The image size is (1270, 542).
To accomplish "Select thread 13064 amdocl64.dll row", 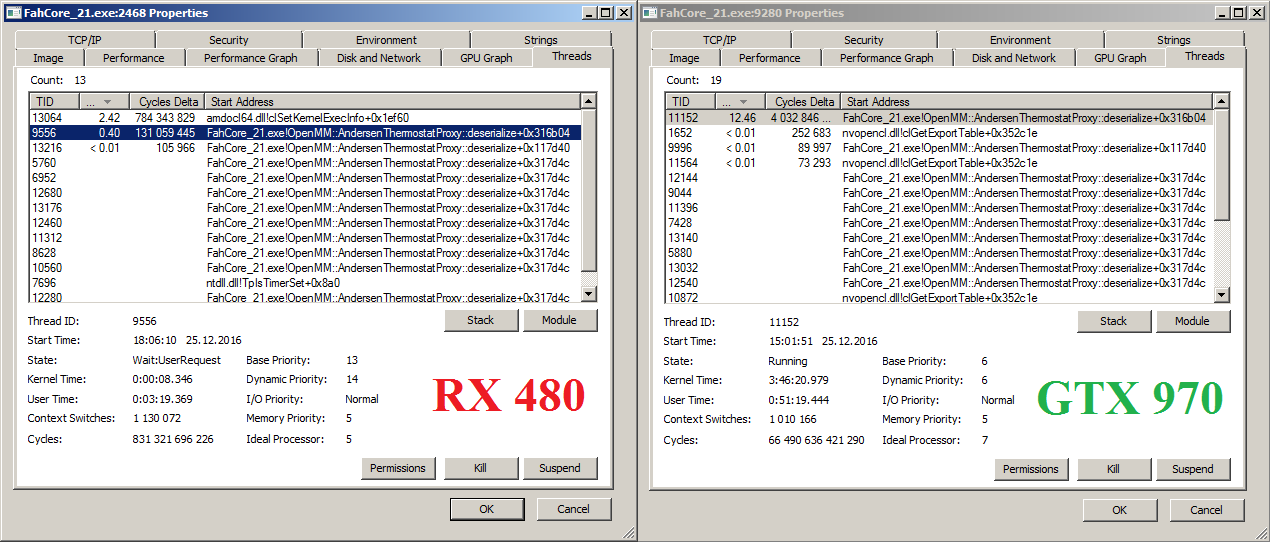I will (305, 117).
